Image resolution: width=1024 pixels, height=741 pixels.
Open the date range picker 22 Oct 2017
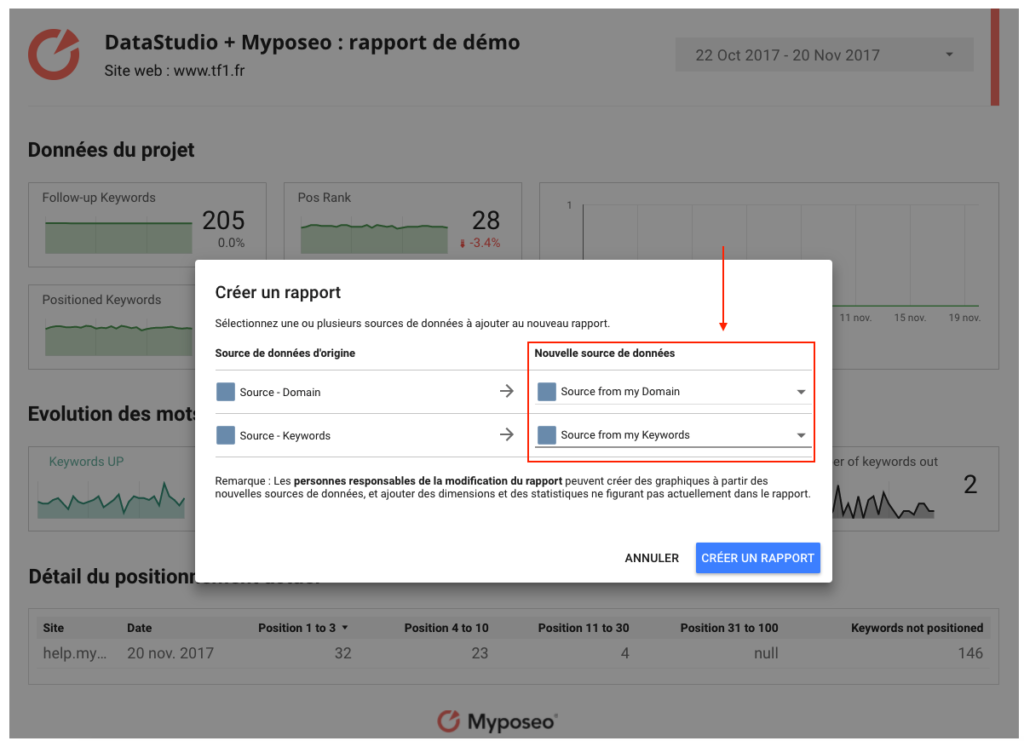[x=824, y=55]
